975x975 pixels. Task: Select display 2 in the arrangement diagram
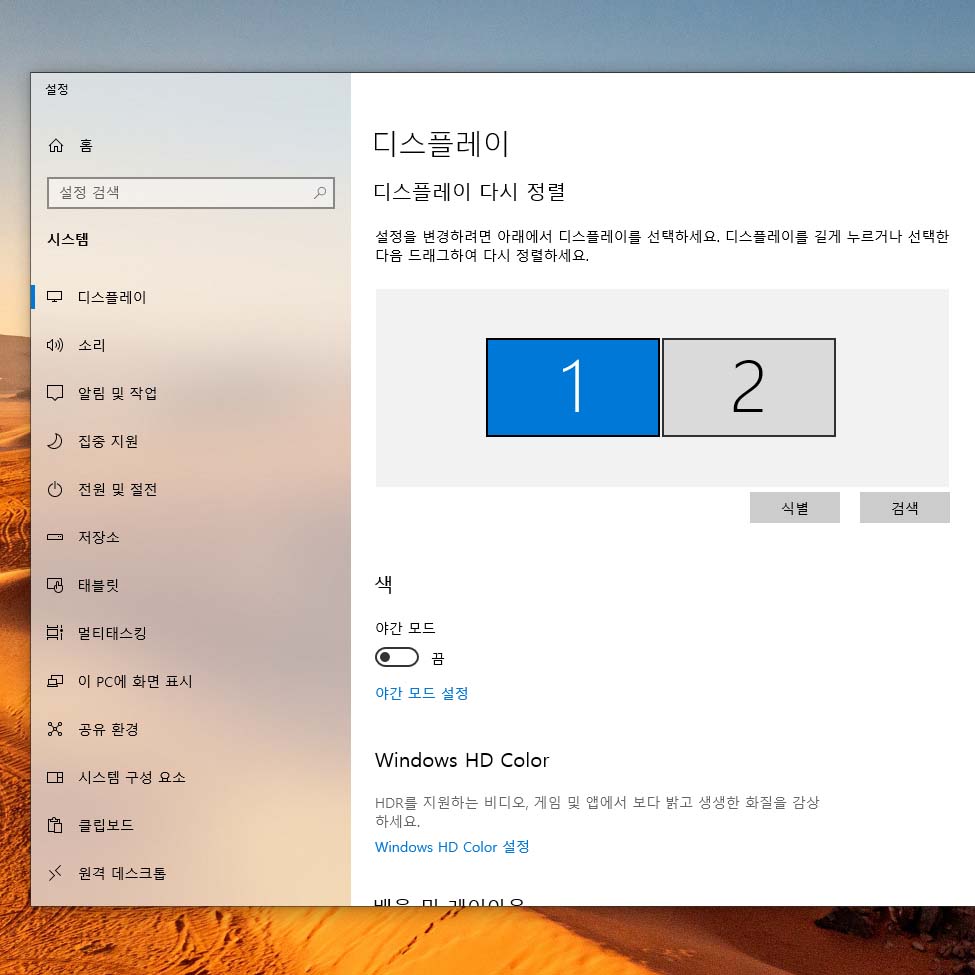click(748, 387)
